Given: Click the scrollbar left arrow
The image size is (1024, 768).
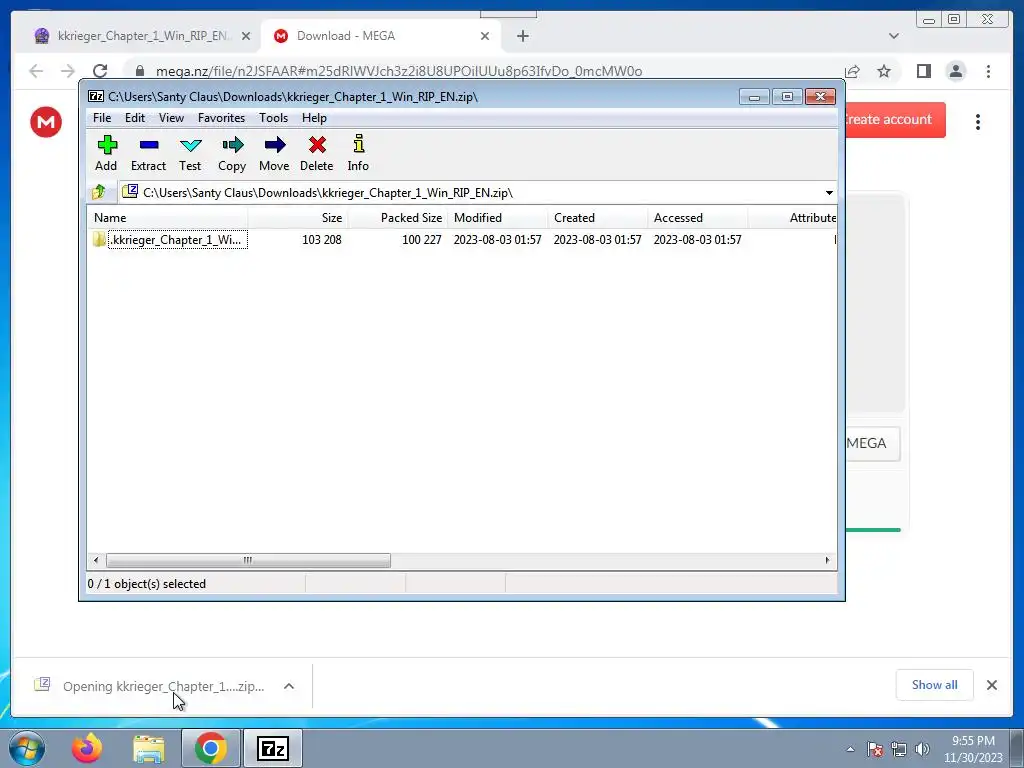Looking at the screenshot, I should [x=96, y=560].
